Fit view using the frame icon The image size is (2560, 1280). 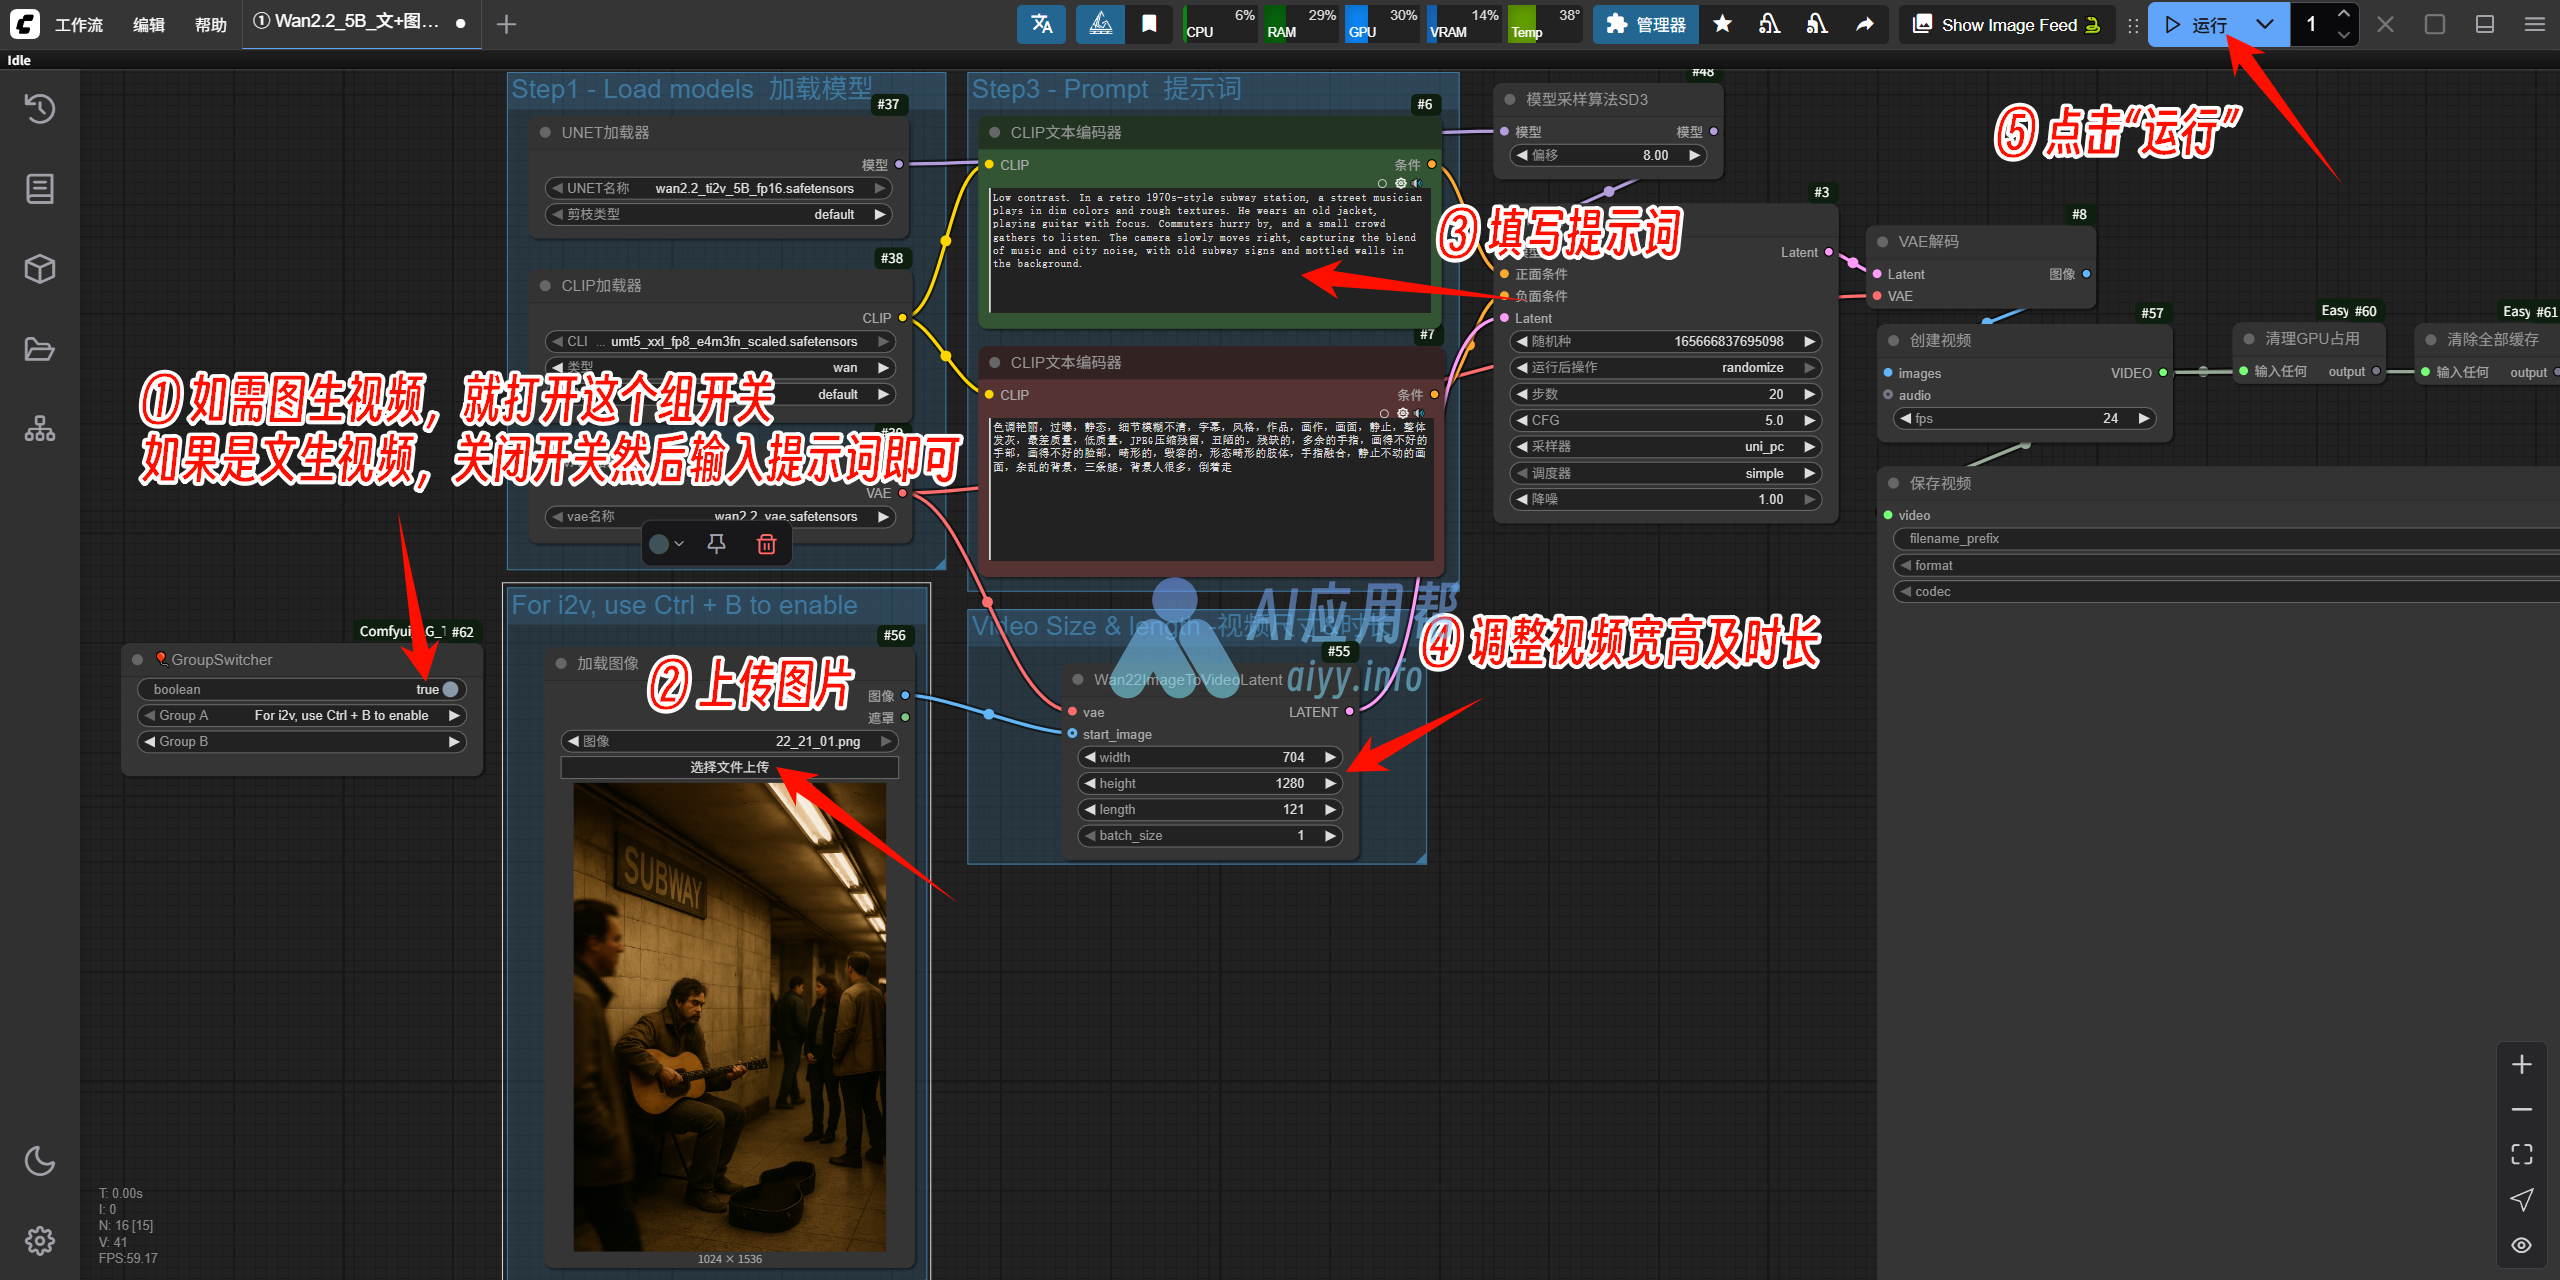[x=2521, y=1154]
